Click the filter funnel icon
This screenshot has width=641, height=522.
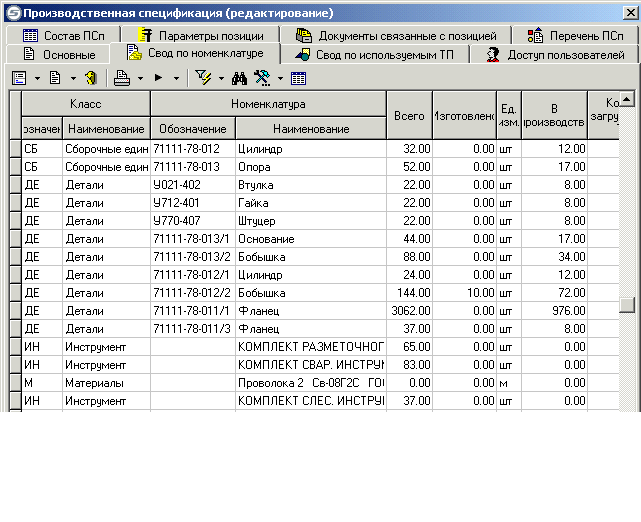[x=203, y=77]
